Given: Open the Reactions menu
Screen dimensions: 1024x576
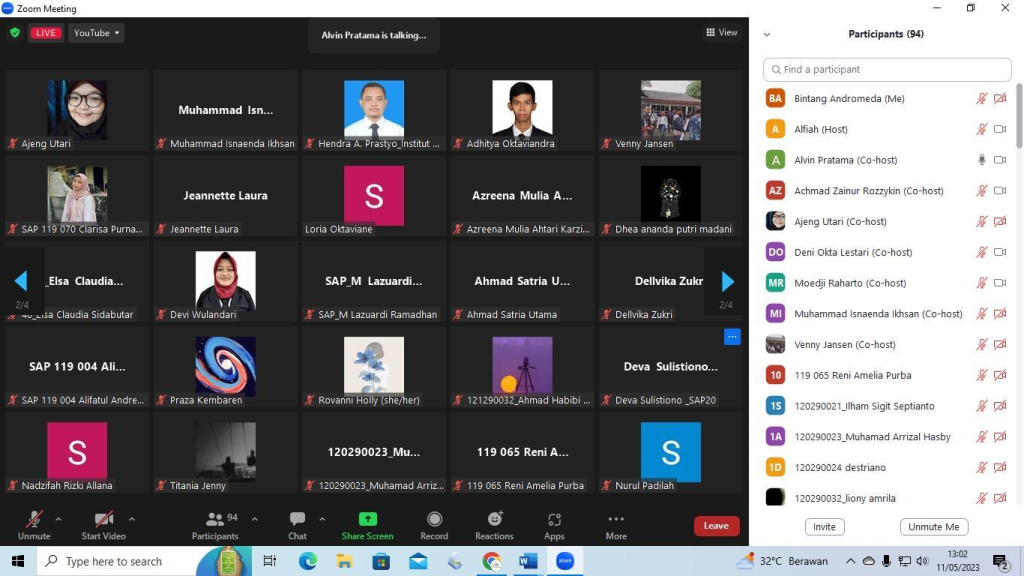Looking at the screenshot, I should click(x=494, y=525).
